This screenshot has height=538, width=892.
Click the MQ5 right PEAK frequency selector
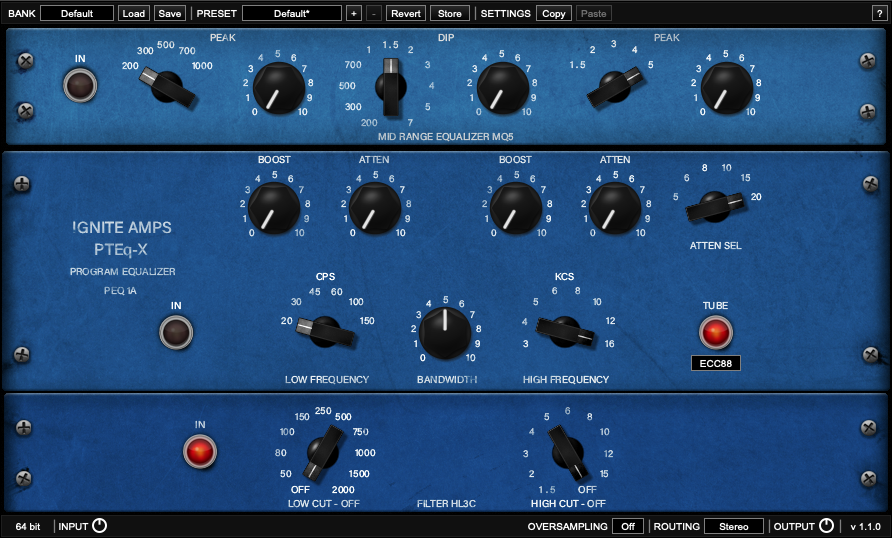(615, 87)
